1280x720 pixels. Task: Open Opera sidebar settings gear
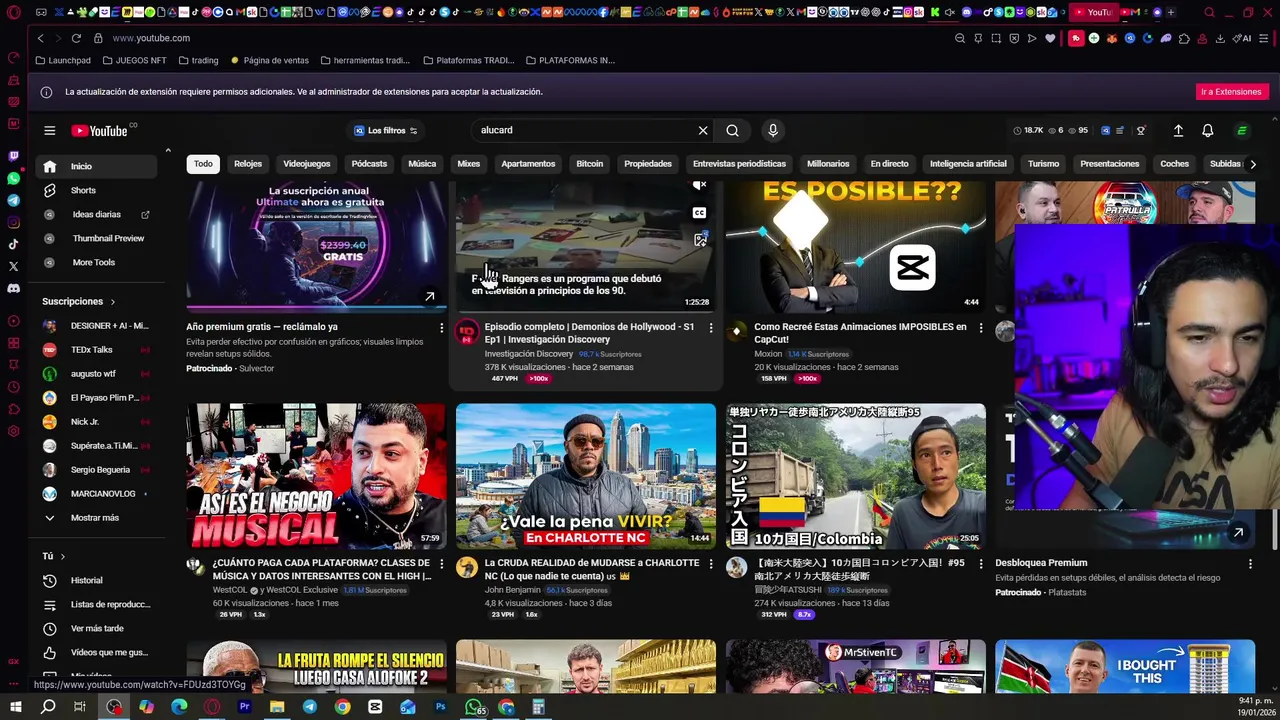[x=13, y=431]
